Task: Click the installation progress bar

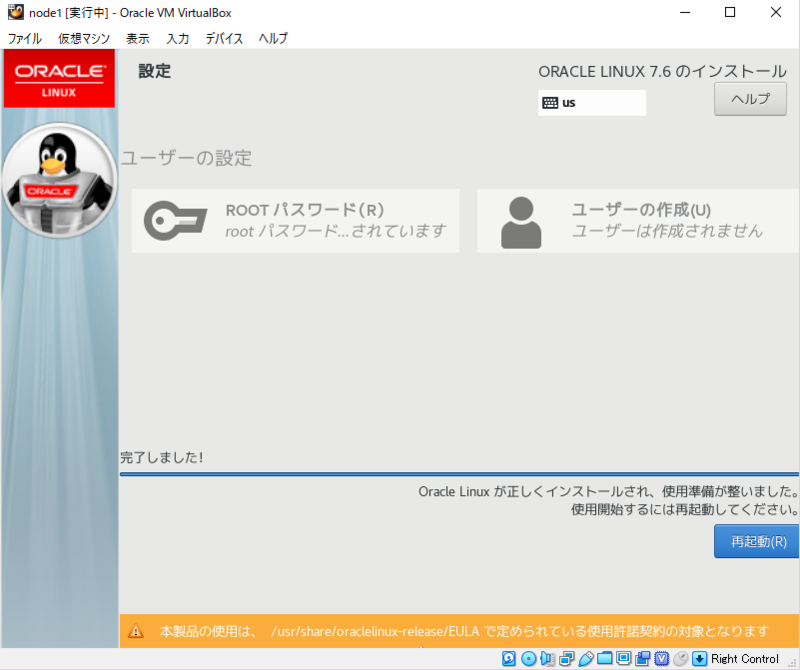Action: 460,474
